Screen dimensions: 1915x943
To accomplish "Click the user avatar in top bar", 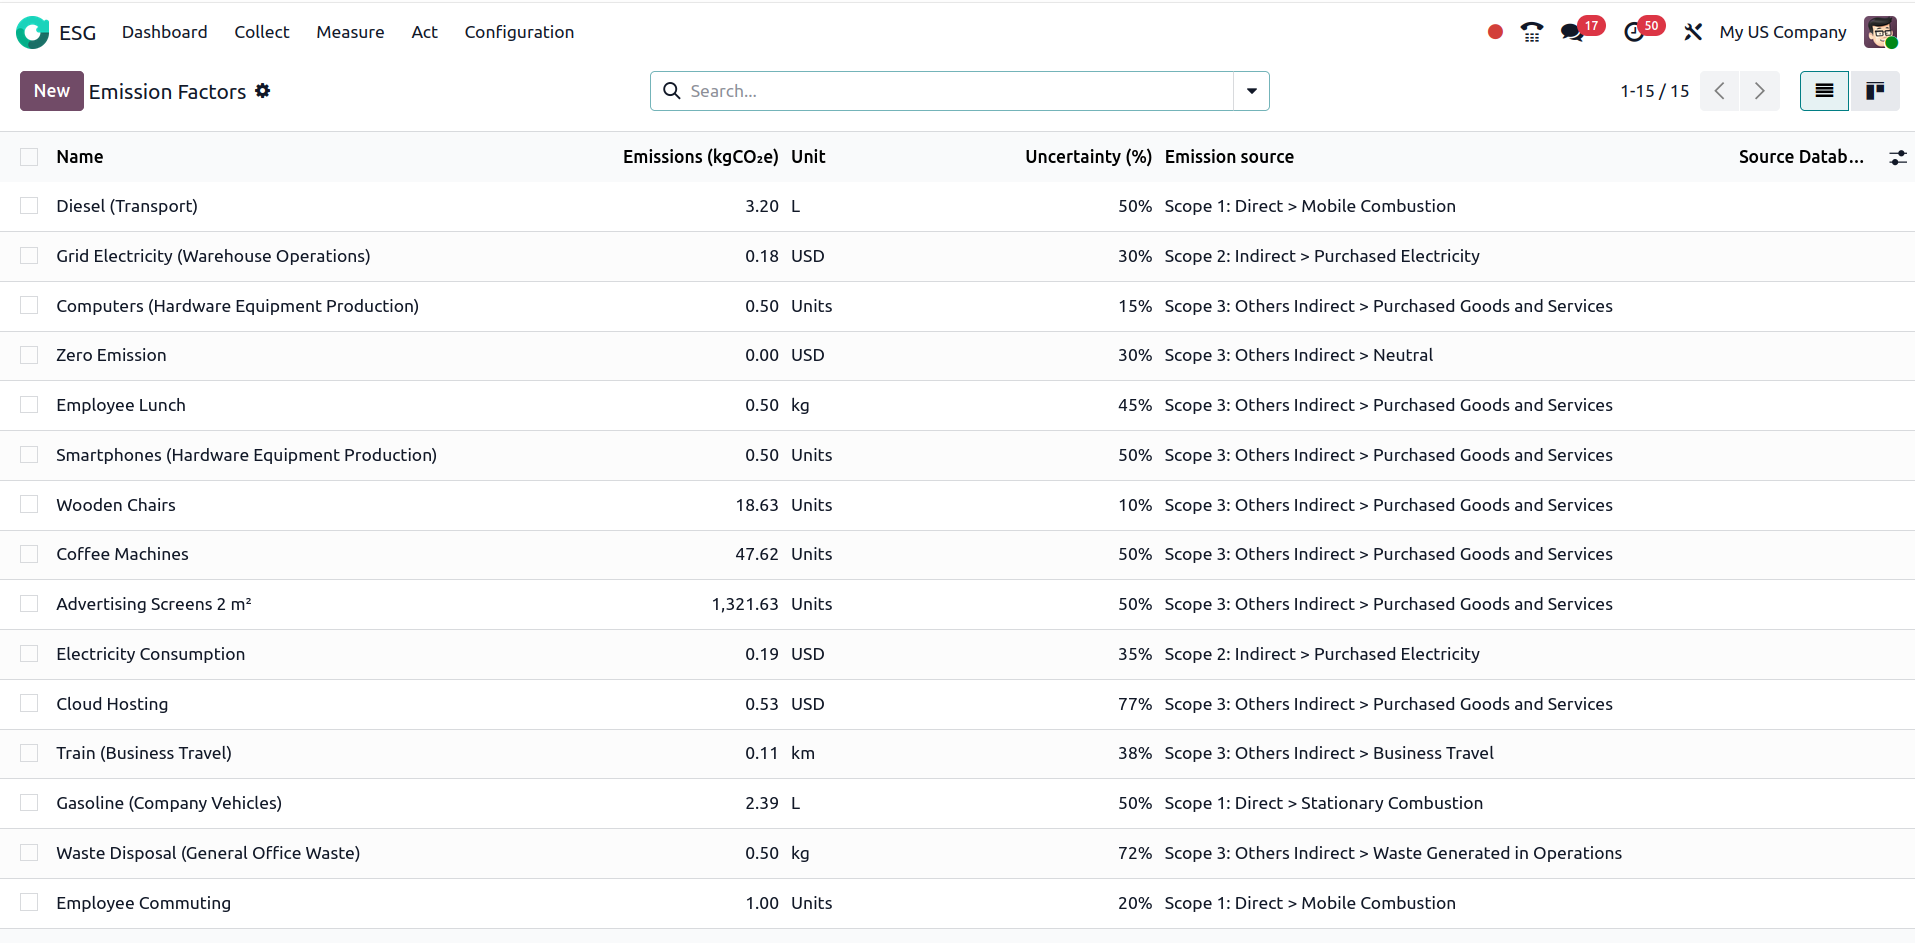I will point(1880,32).
